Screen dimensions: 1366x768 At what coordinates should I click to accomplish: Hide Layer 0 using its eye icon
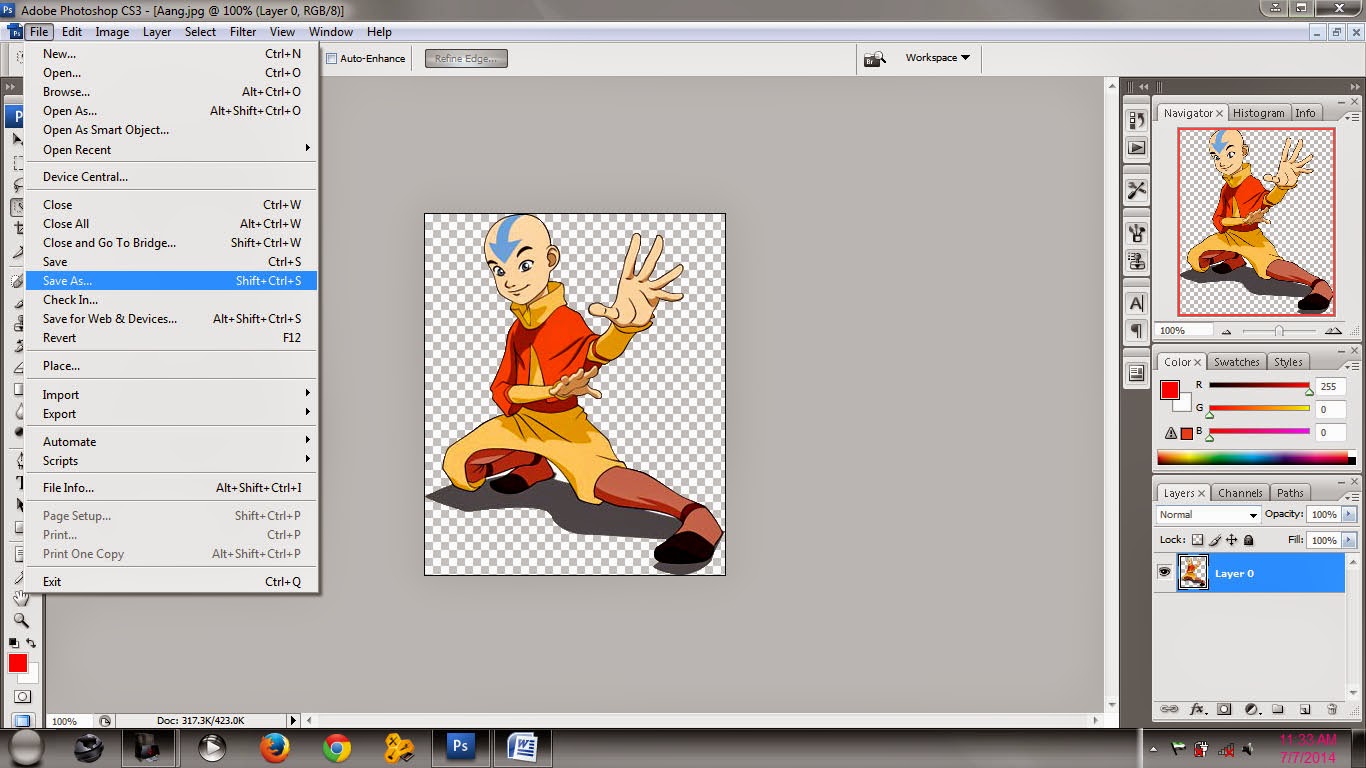pyautogui.click(x=1164, y=572)
